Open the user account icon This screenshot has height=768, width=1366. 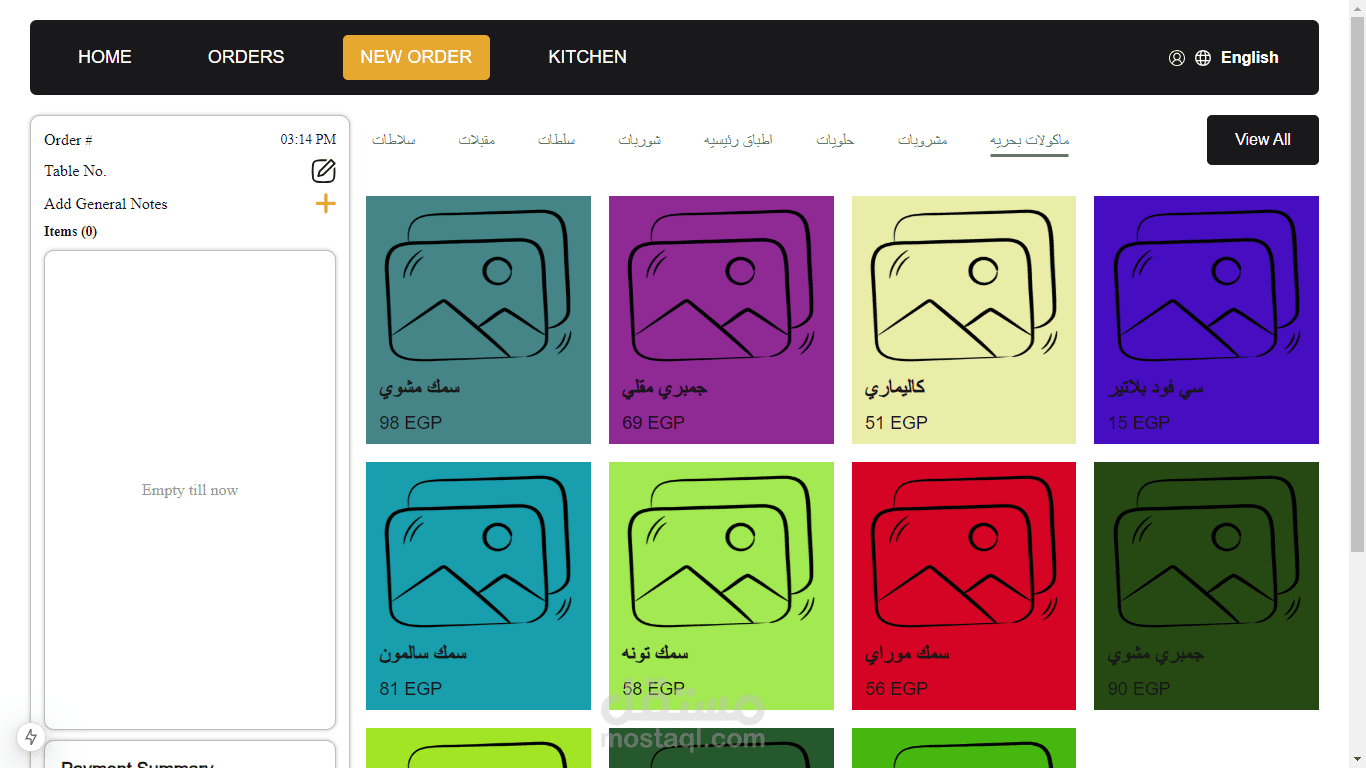pos(1177,58)
